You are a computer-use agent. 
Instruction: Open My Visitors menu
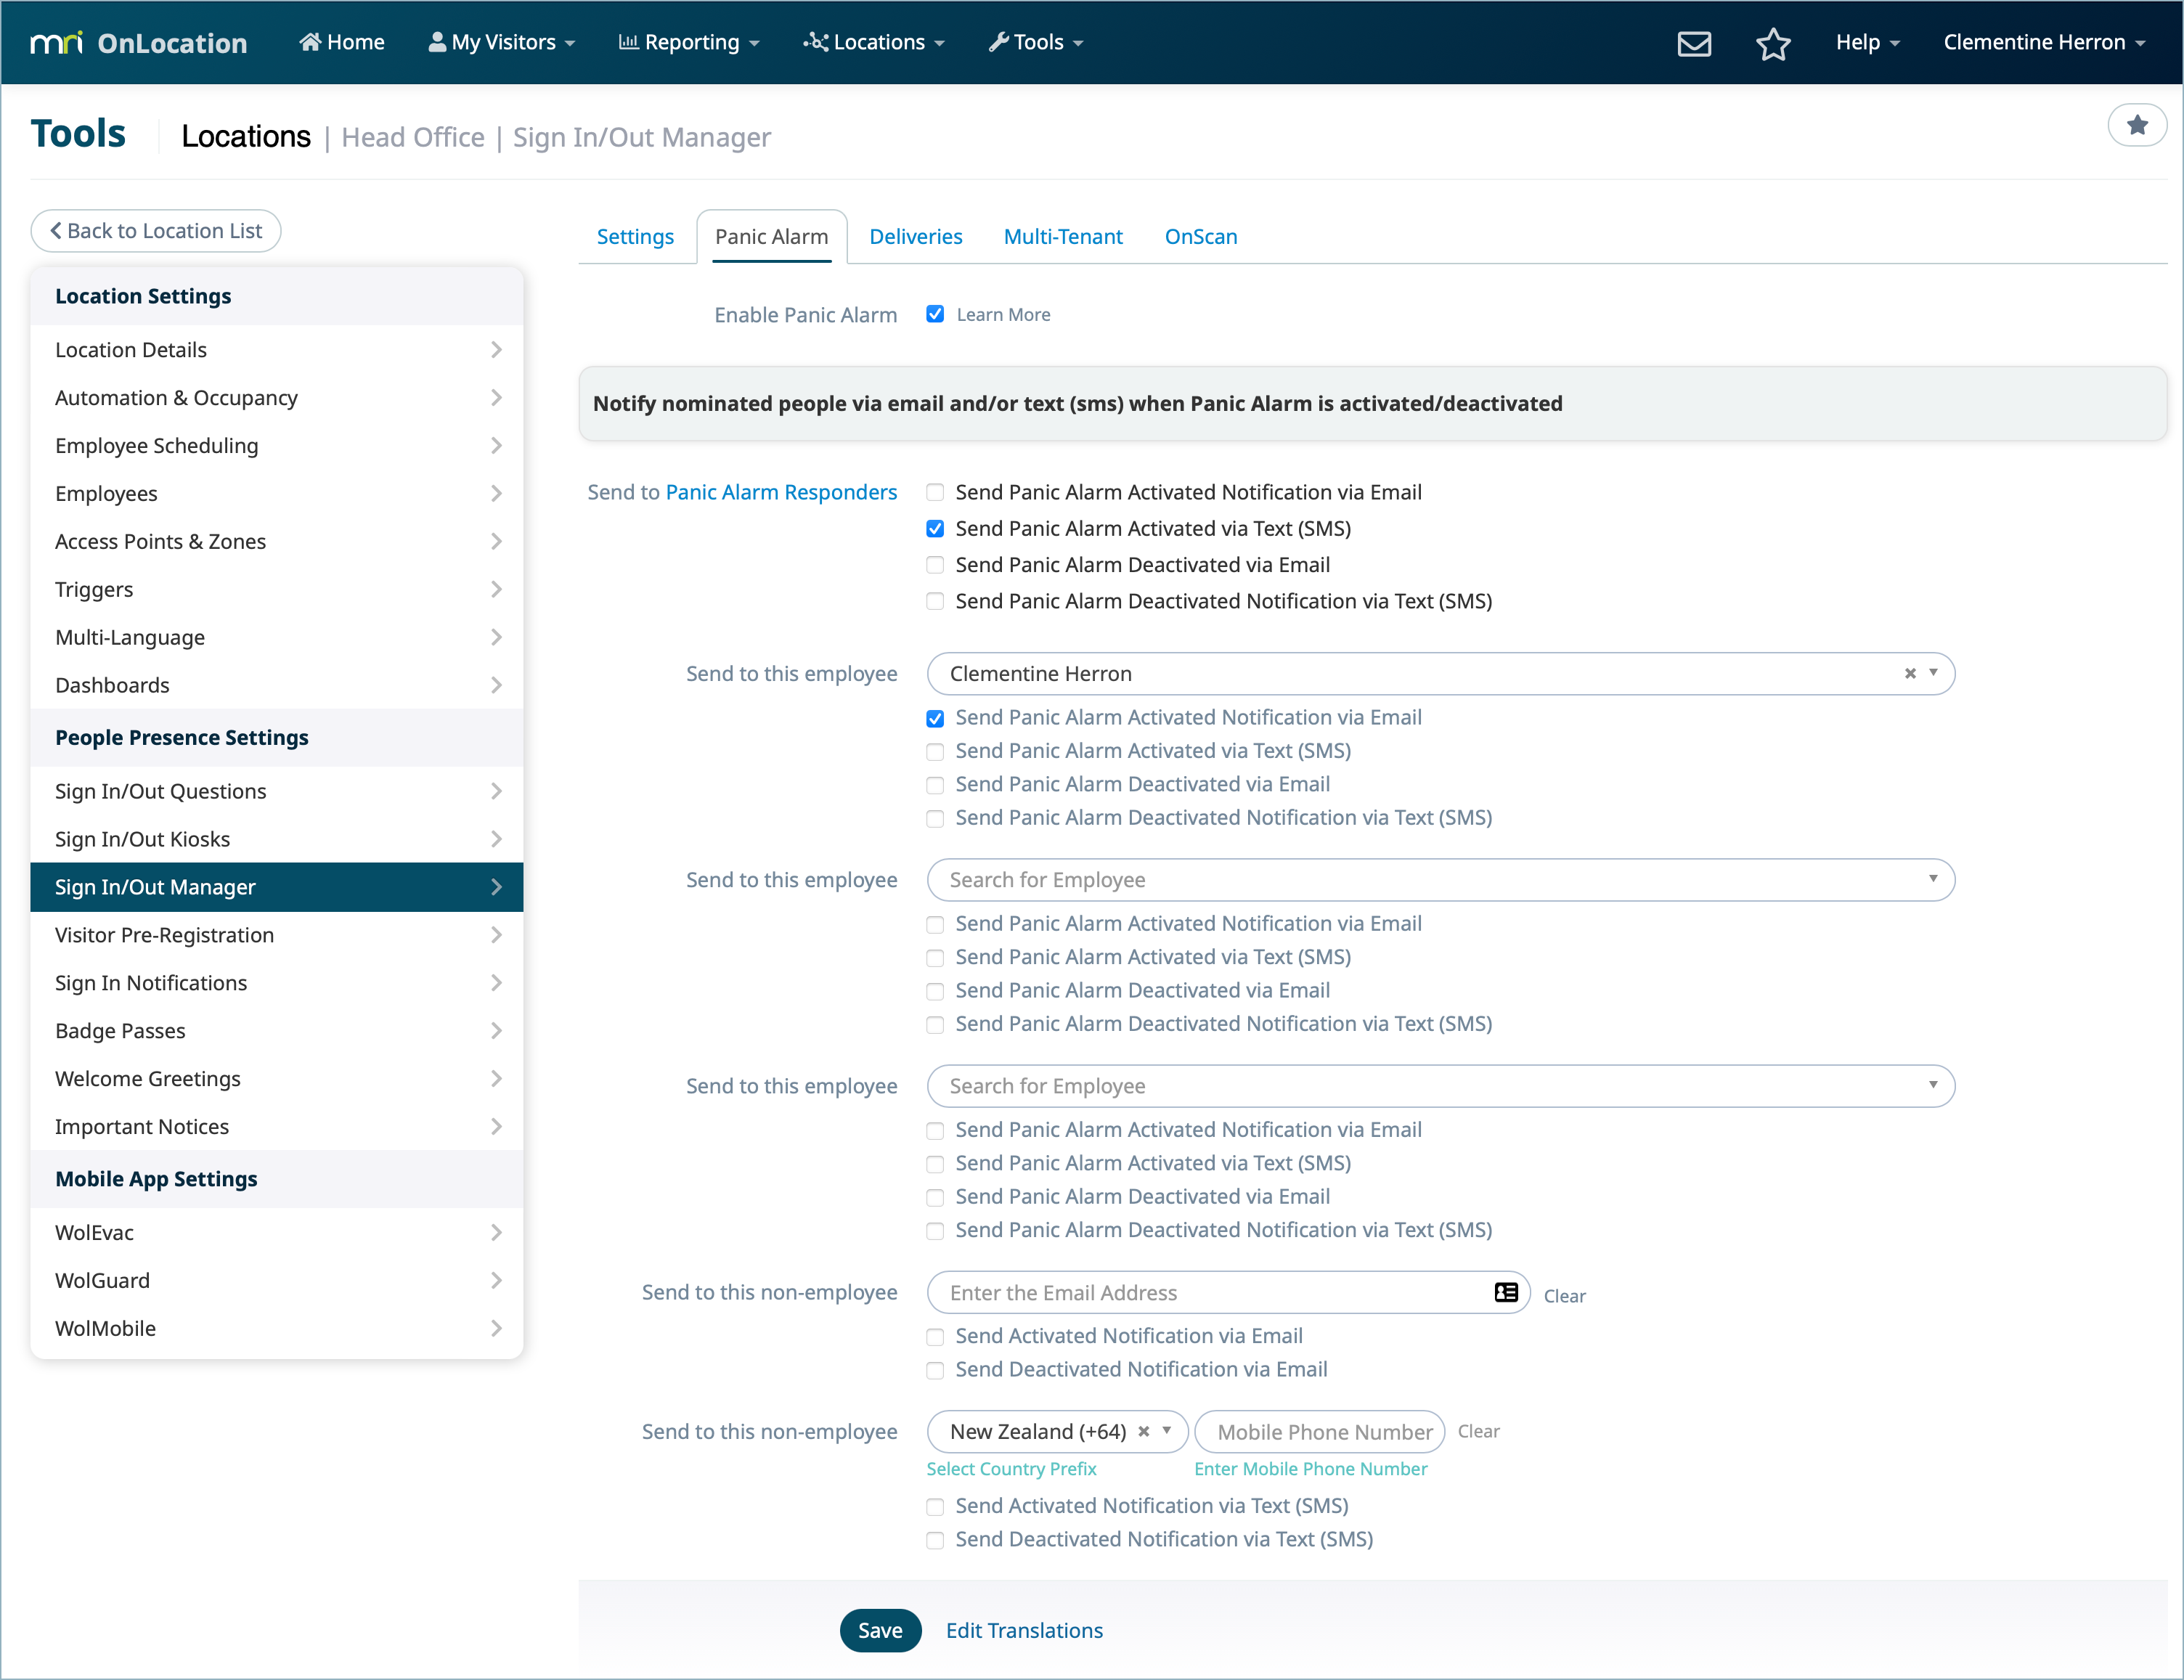(502, 42)
